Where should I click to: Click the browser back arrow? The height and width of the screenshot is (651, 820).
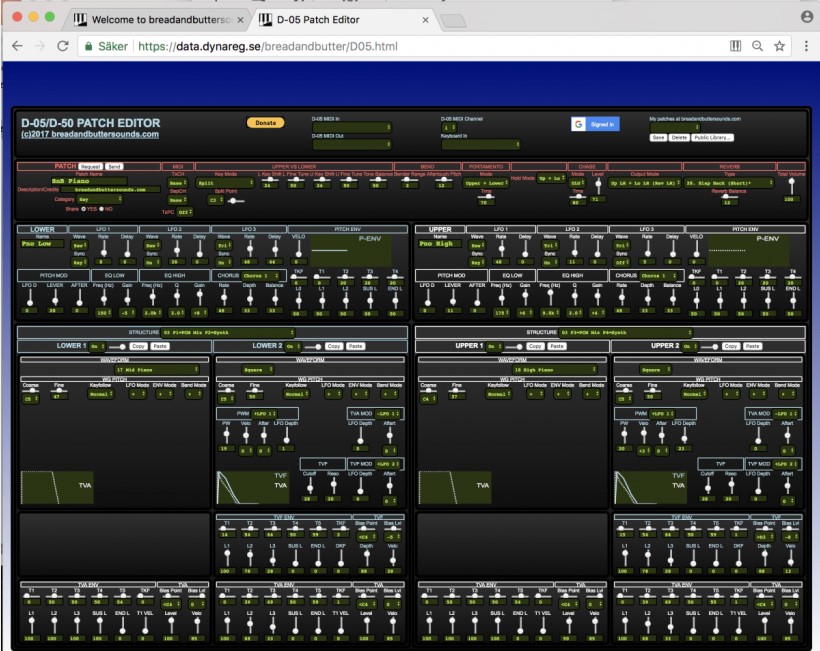(17, 46)
